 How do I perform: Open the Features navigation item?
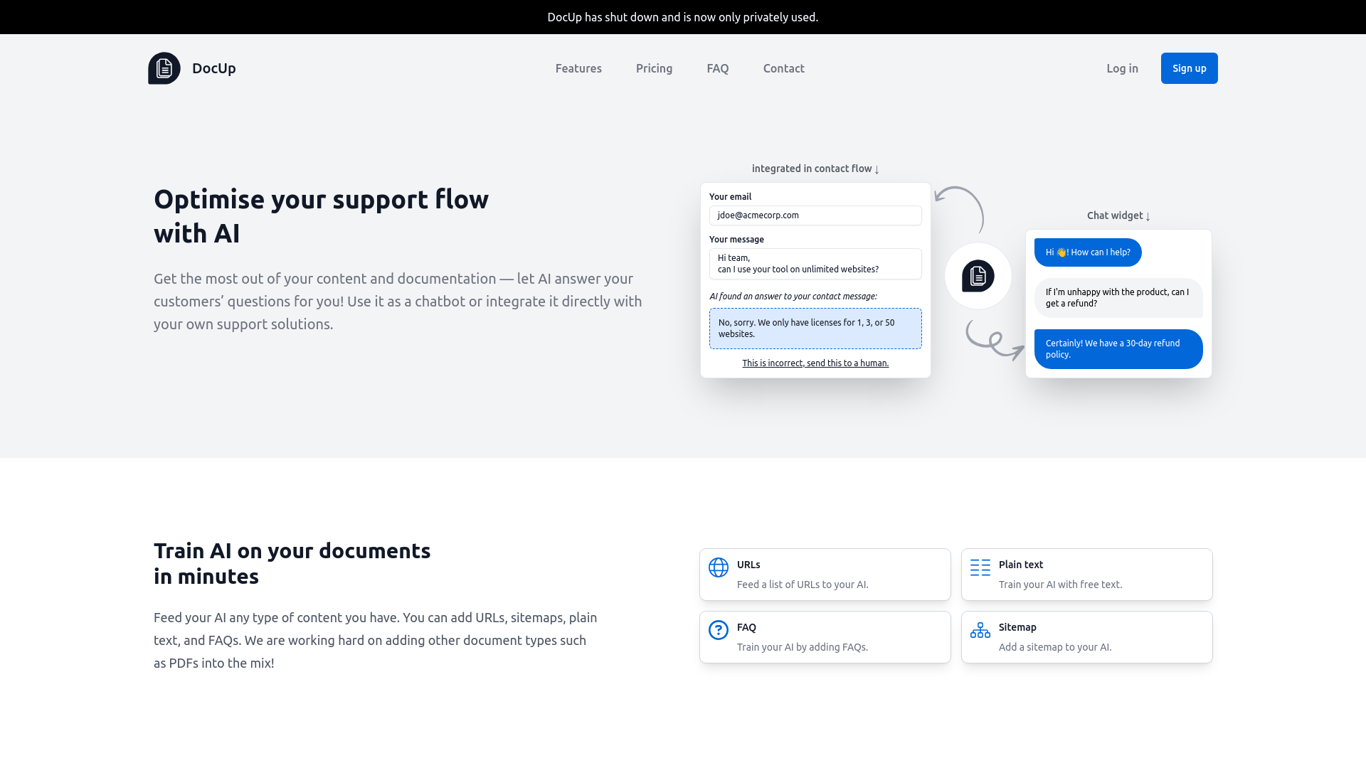(578, 68)
